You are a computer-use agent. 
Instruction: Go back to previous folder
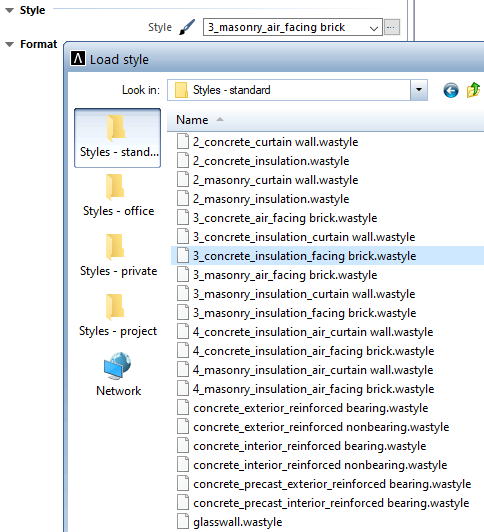point(451,90)
